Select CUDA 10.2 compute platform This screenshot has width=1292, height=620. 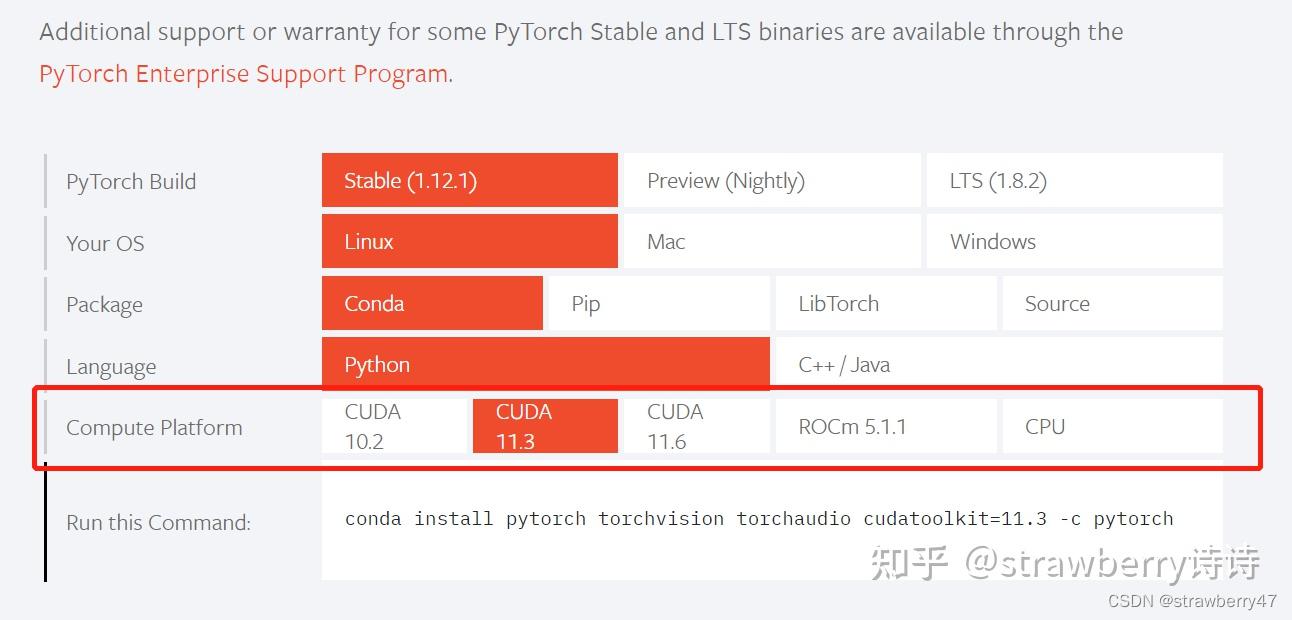394,425
